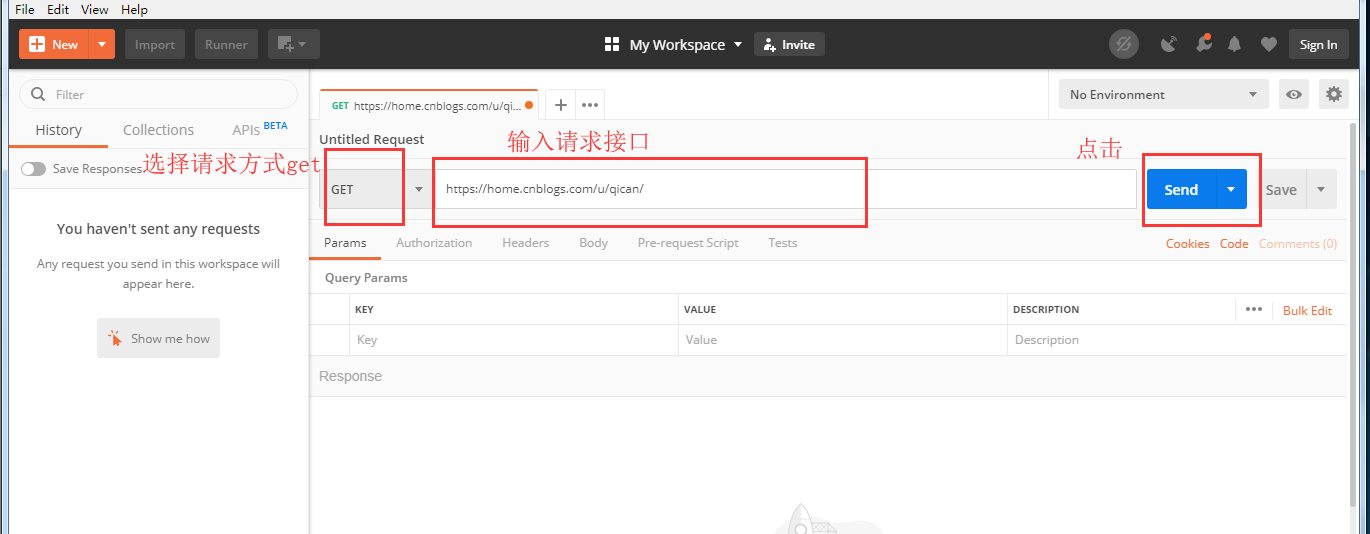Open the params table column options ellipsis
The height and width of the screenshot is (534, 1370).
pos(1254,309)
